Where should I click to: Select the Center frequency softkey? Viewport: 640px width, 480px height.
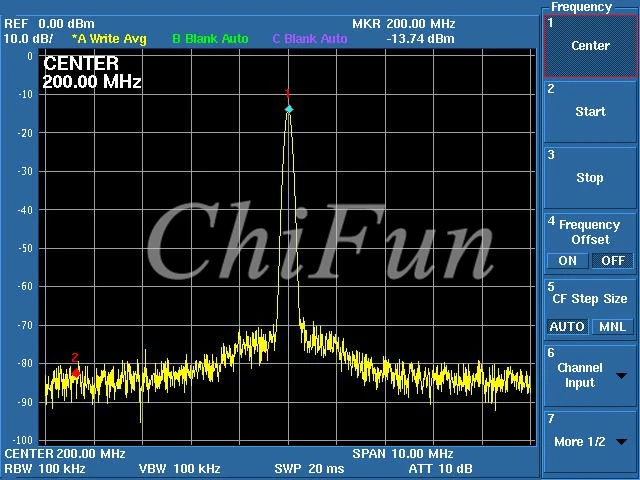pyautogui.click(x=590, y=46)
